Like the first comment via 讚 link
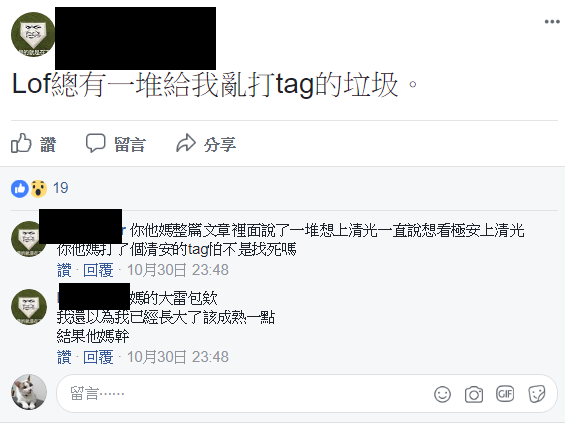This screenshot has height=423, width=565. (x=64, y=270)
